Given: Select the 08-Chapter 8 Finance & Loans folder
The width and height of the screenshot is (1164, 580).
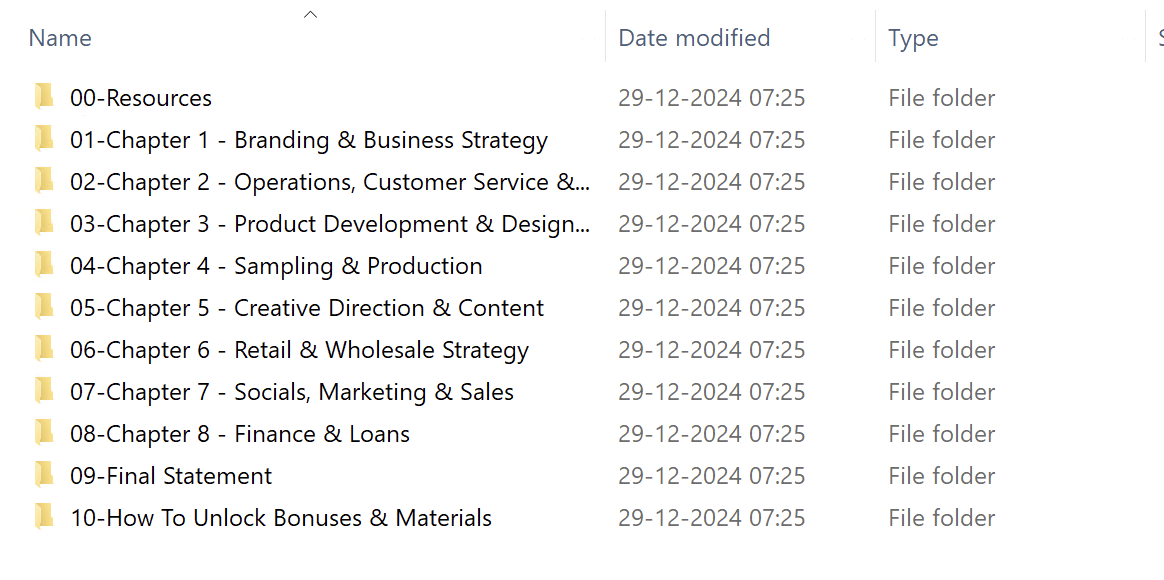Looking at the screenshot, I should point(240,434).
